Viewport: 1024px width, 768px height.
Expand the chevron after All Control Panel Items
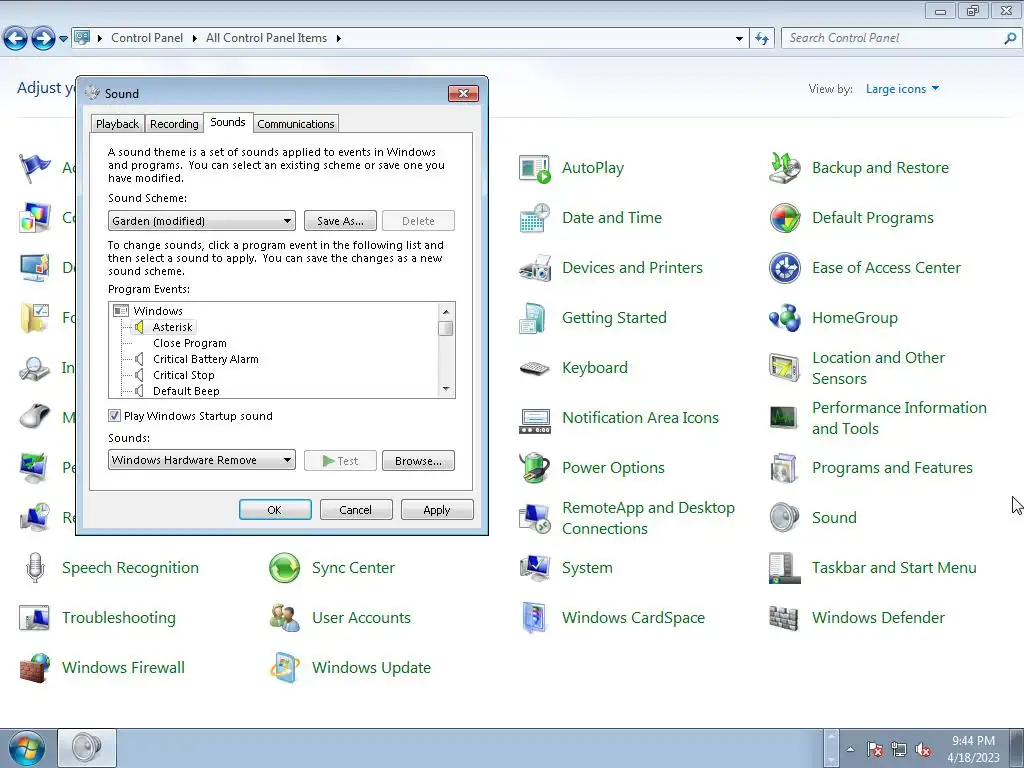(x=338, y=39)
